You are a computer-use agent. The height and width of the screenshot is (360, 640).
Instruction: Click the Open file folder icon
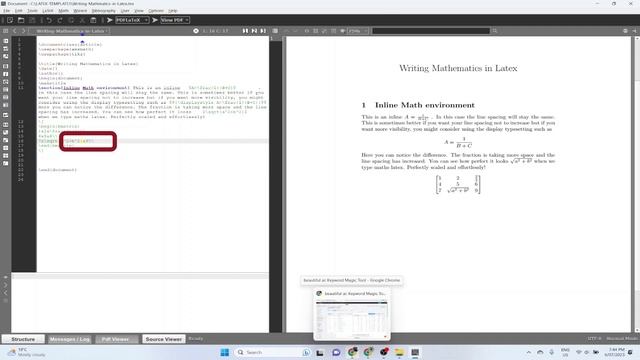21,20
